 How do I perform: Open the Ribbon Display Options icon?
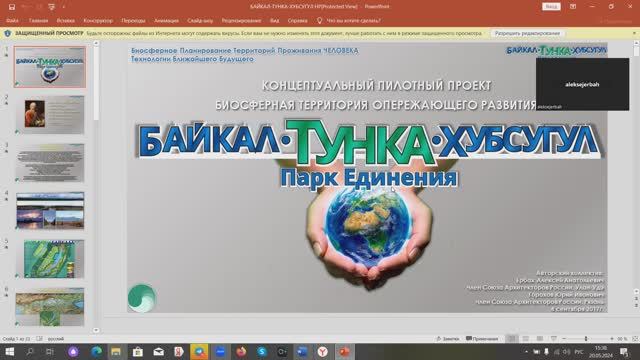click(x=573, y=7)
